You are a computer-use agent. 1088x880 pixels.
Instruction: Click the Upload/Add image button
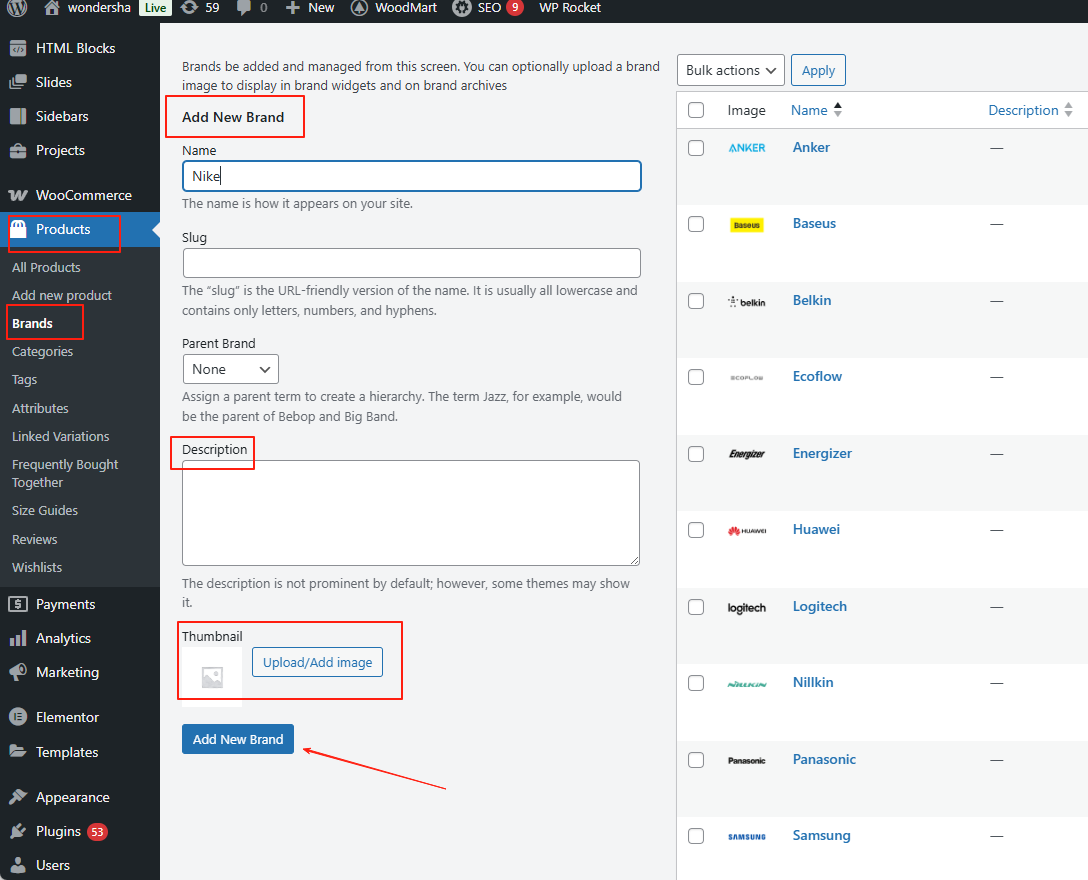pyautogui.click(x=317, y=662)
